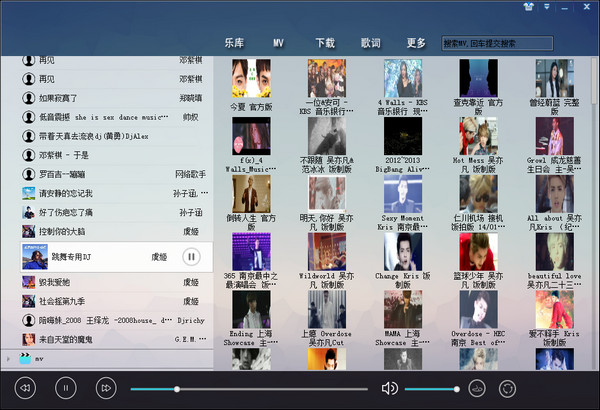The height and width of the screenshot is (410, 600).
Task: Select song 社会摇第九季
Action: (116, 301)
